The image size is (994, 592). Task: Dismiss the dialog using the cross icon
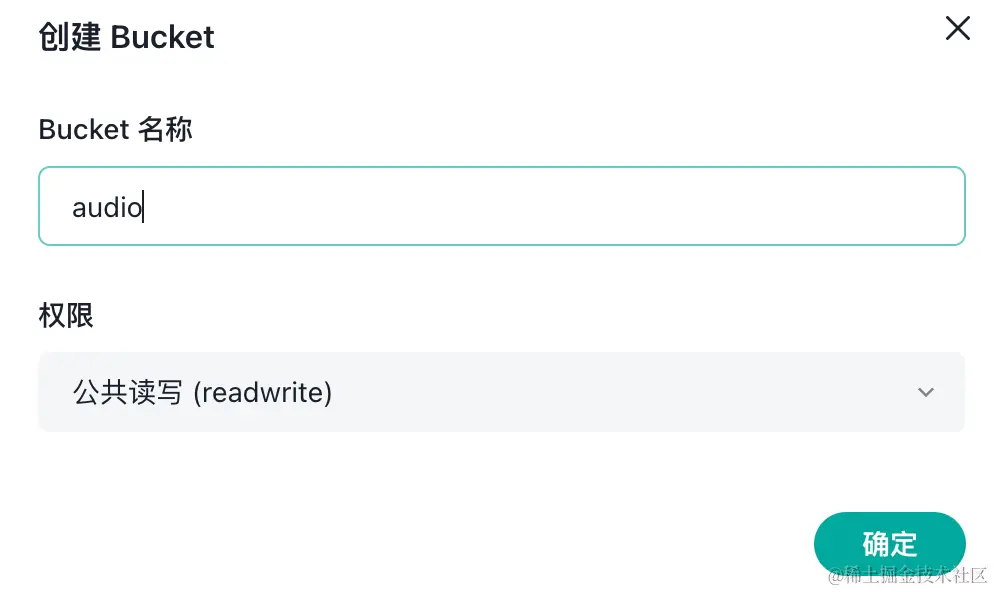(957, 29)
